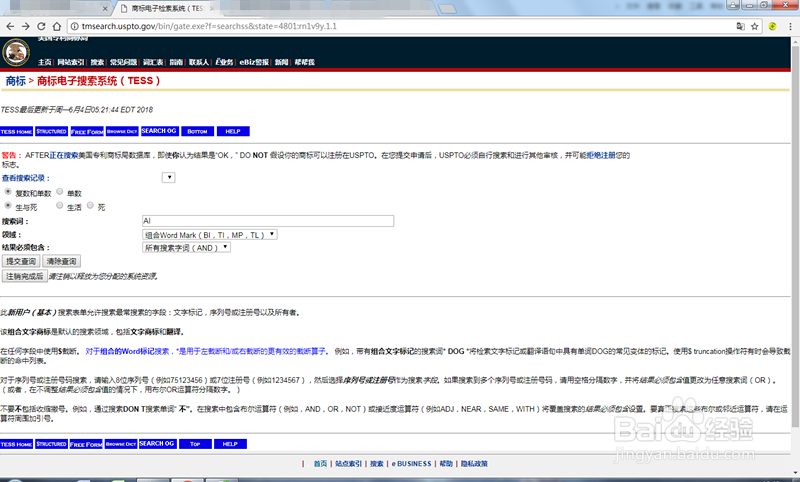800x482 pixels.
Task: Open 主页 in the header navigation
Action: [x=44, y=62]
